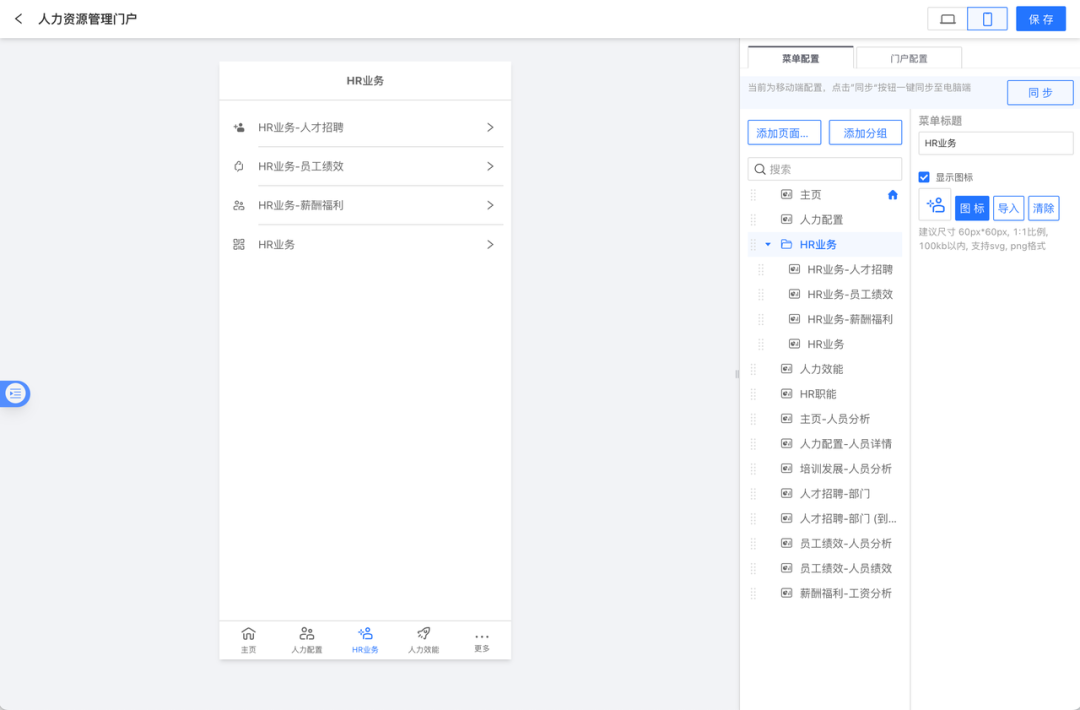The image size is (1080, 710).
Task: Select the 菜单配置 tab
Action: coord(800,57)
